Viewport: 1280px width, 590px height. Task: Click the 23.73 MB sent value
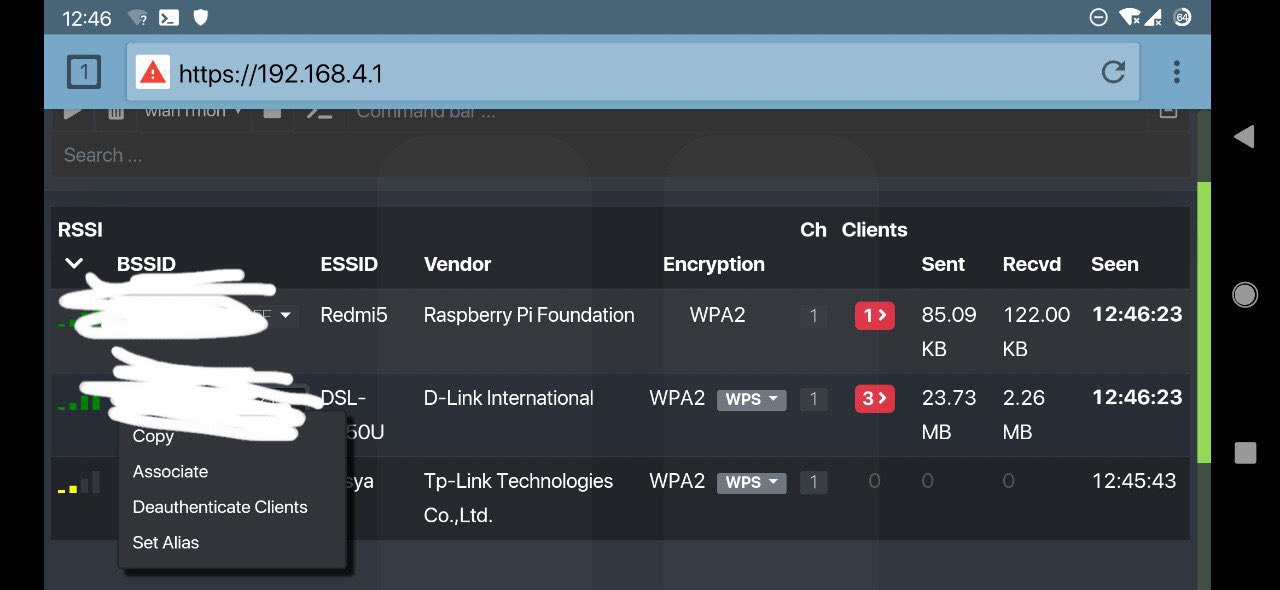point(949,414)
